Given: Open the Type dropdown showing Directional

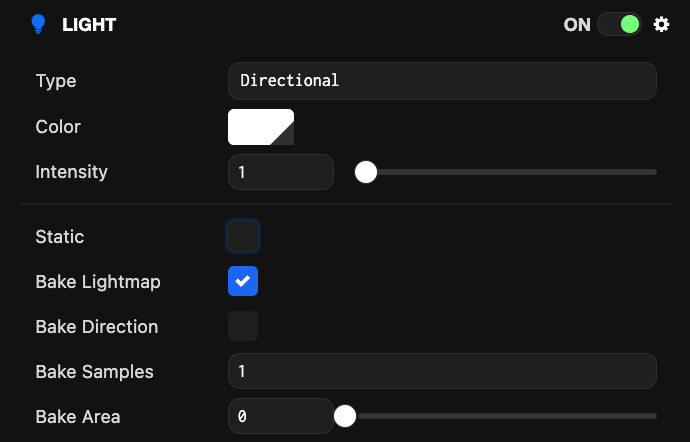Looking at the screenshot, I should point(442,81).
